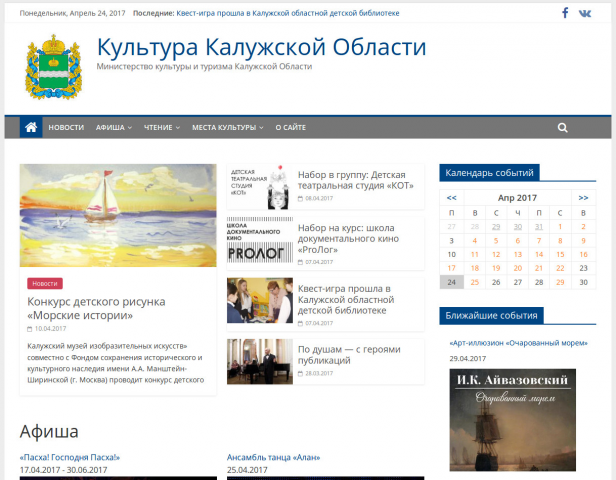The image size is (616, 480).
Task: Select calendar date 31 of previous month
Action: 539,227
